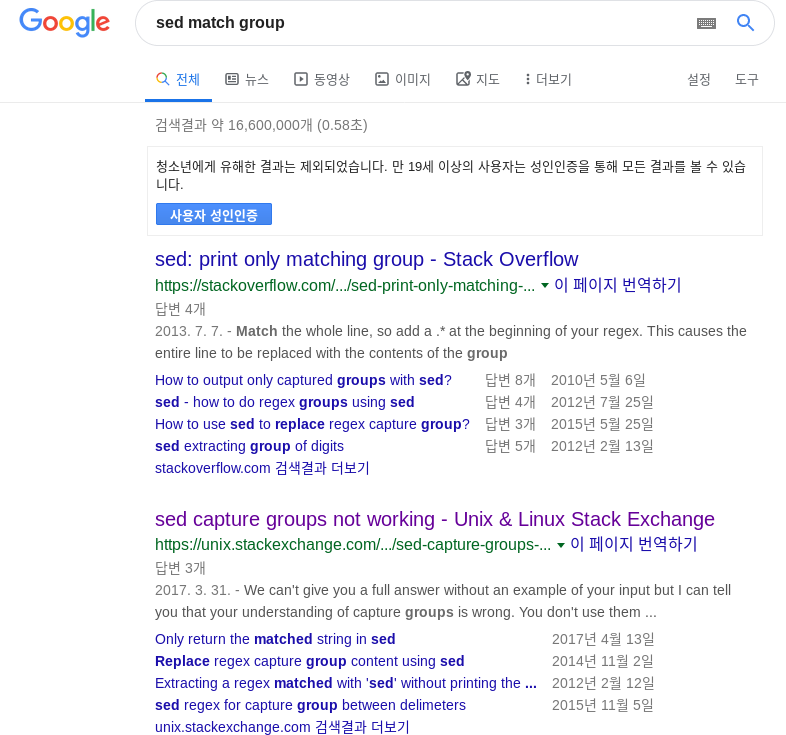Image resolution: width=786 pixels, height=735 pixels.
Task: Click '답변 5개' beside digits sublink
Action: pyautogui.click(x=510, y=446)
